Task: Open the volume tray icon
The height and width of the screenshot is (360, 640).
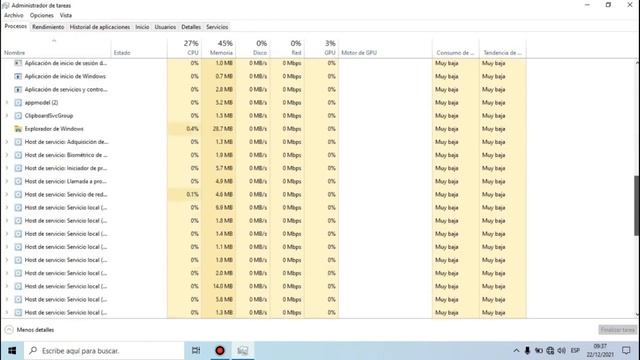Action: (562, 351)
